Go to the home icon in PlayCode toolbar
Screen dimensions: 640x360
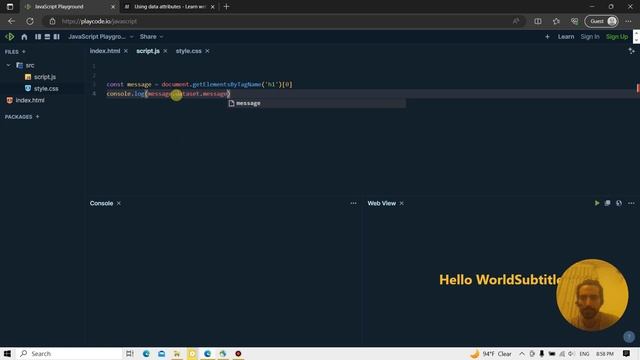coord(24,37)
